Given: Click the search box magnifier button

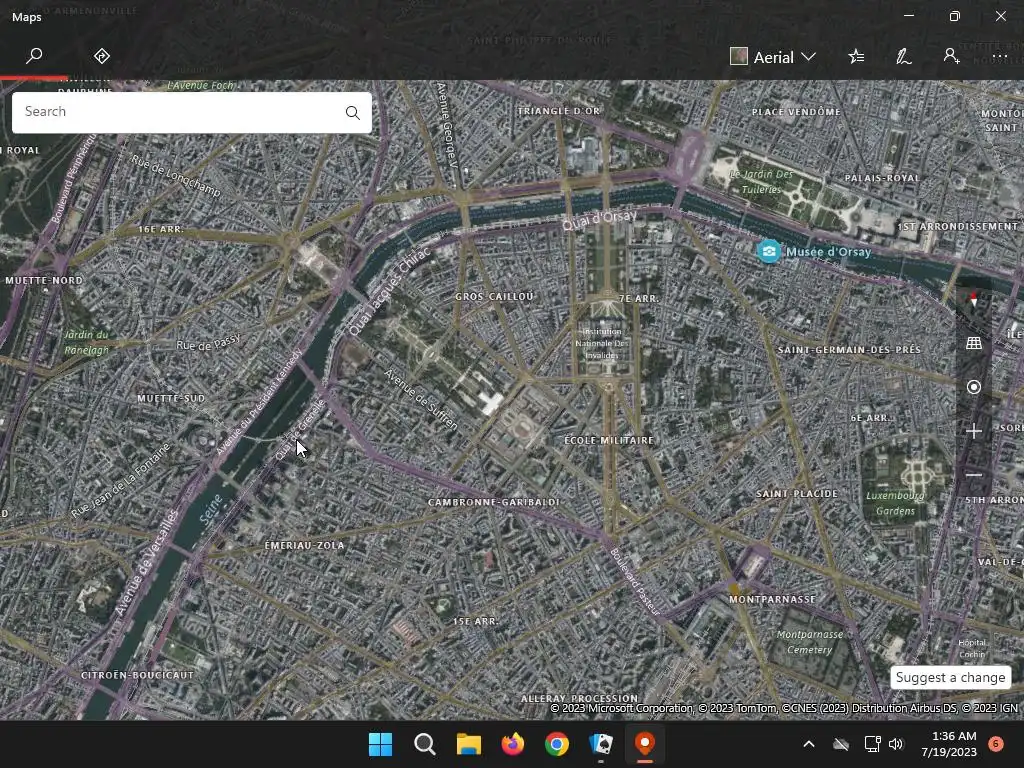Looking at the screenshot, I should click(353, 112).
